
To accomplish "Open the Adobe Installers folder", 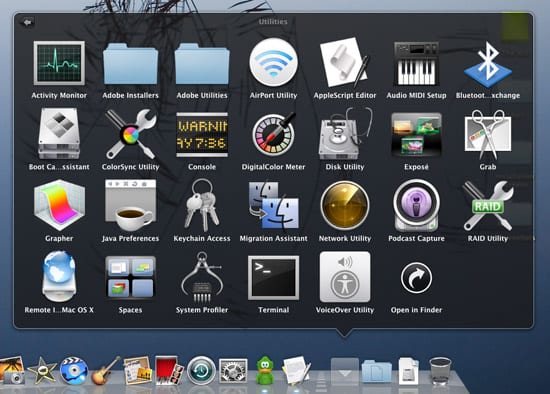I will tap(130, 64).
